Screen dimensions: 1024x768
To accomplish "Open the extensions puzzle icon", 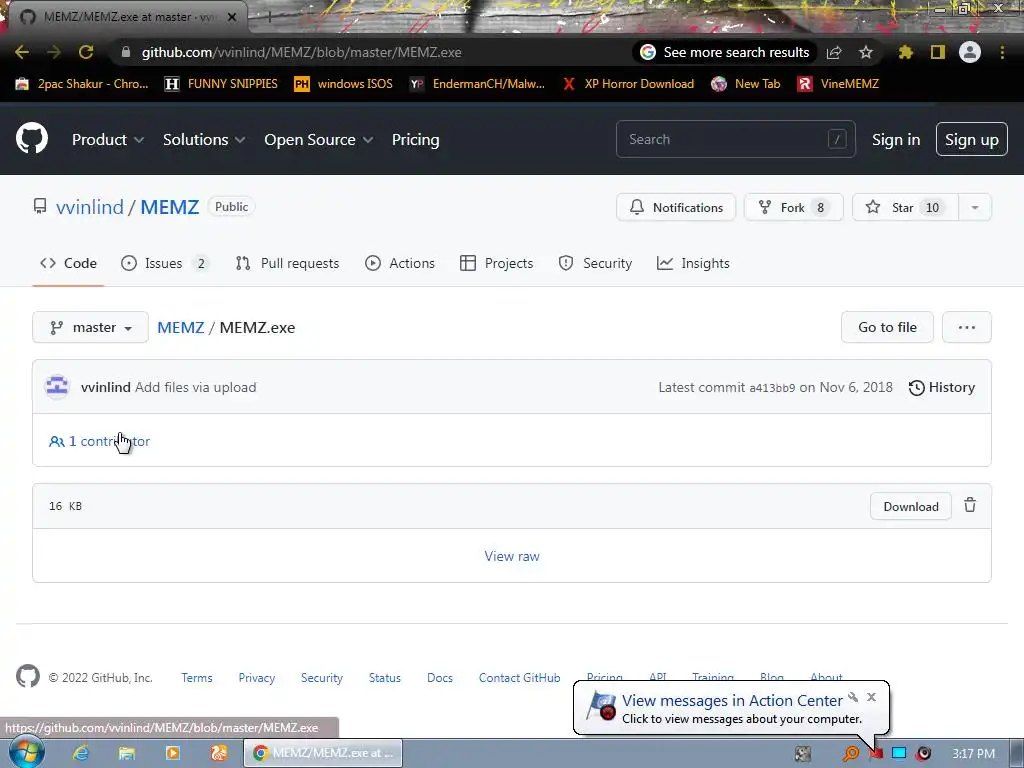I will click(905, 52).
